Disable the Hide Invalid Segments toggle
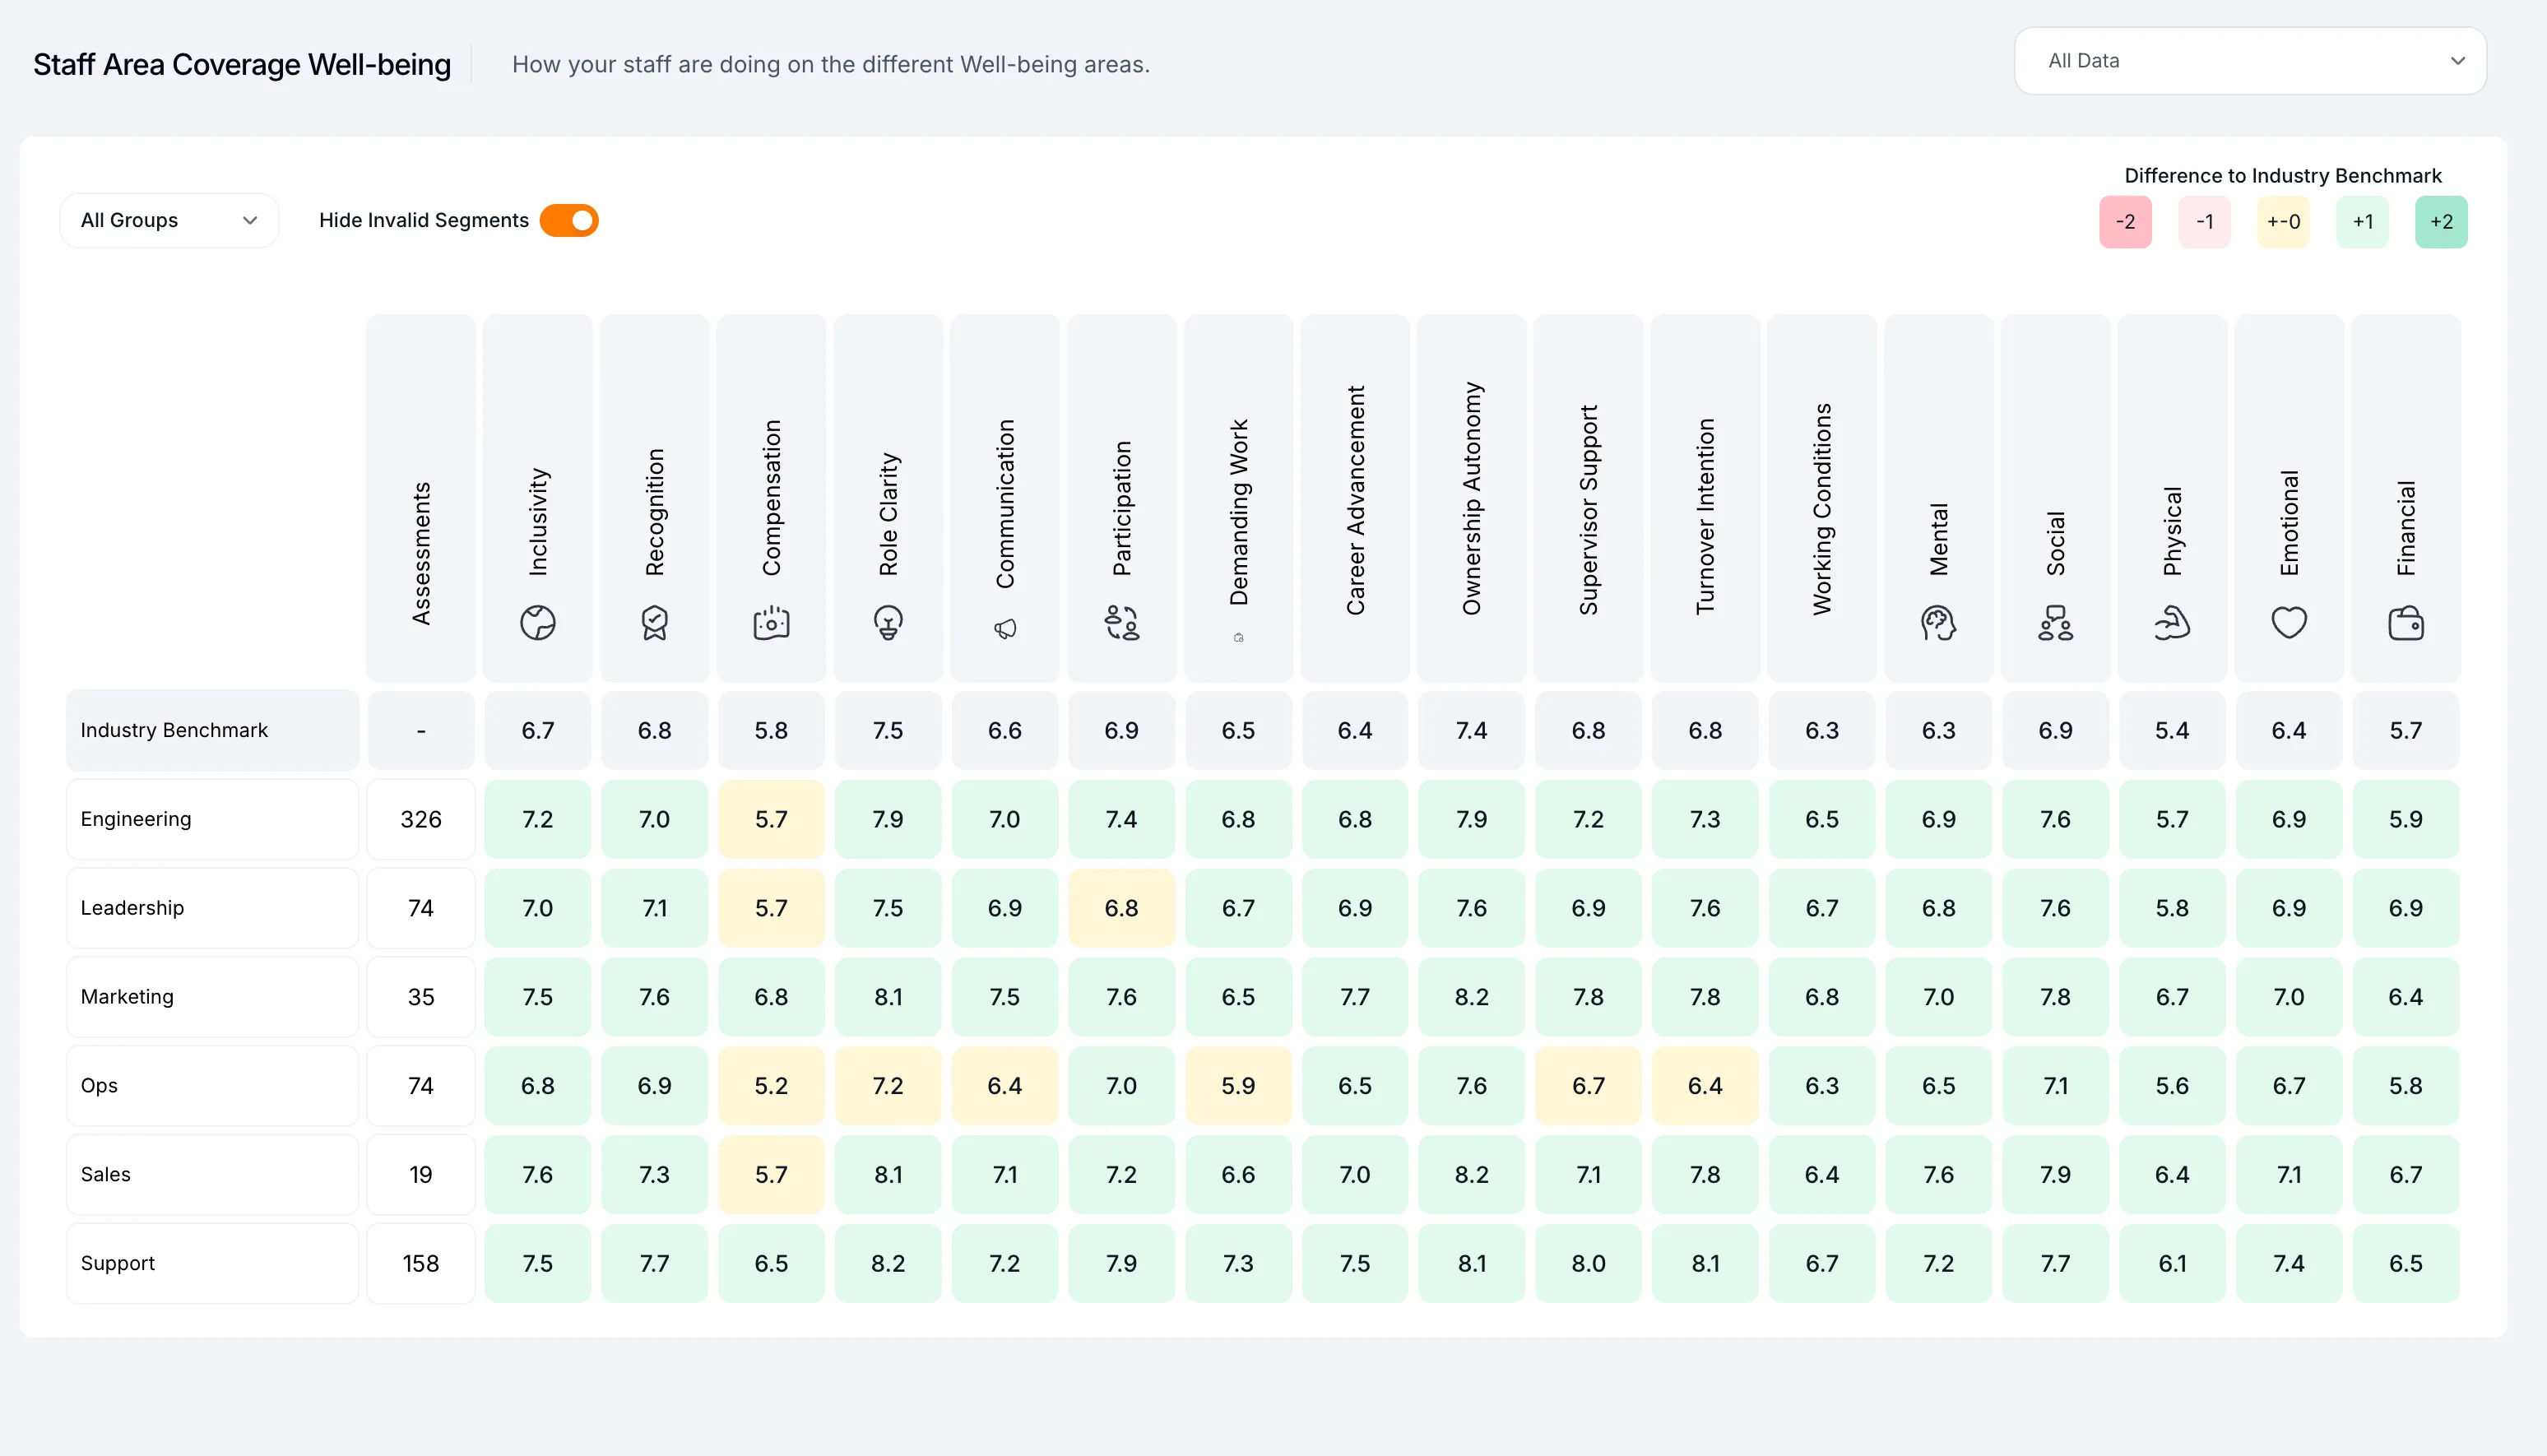The height and width of the screenshot is (1456, 2547). tap(569, 220)
